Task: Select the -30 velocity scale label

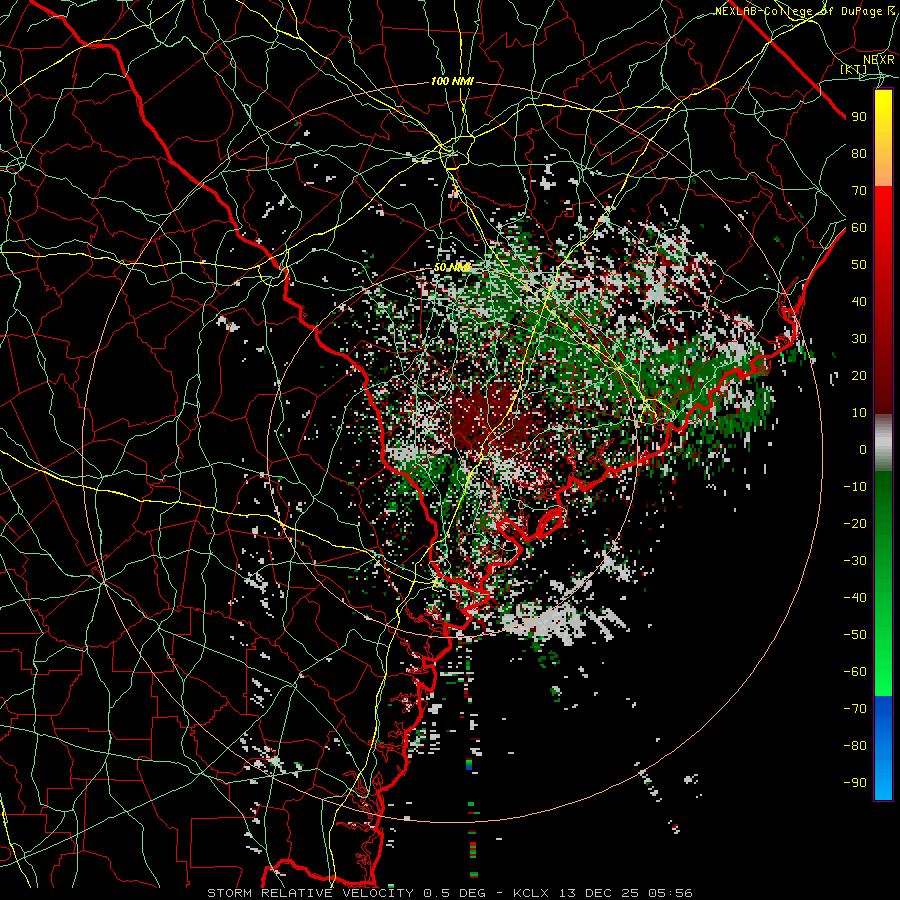Action: pos(855,561)
